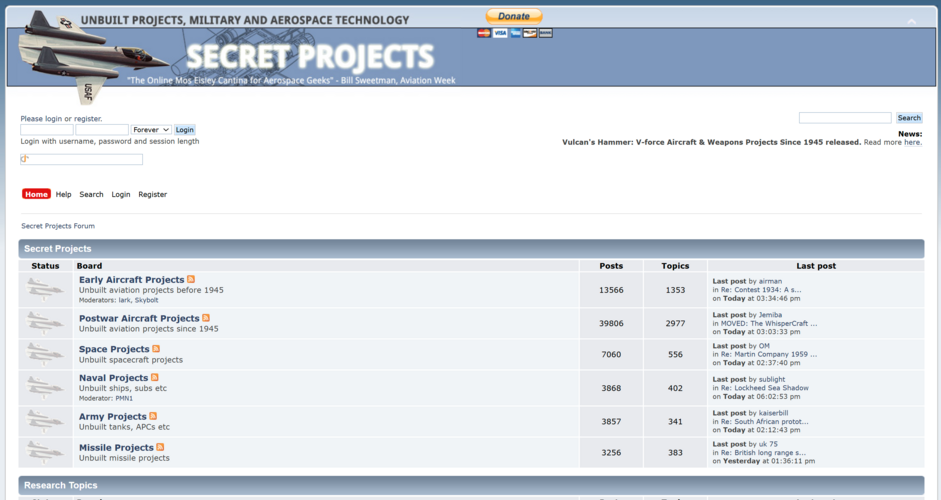Open last poster Jemiba's profile

point(771,315)
